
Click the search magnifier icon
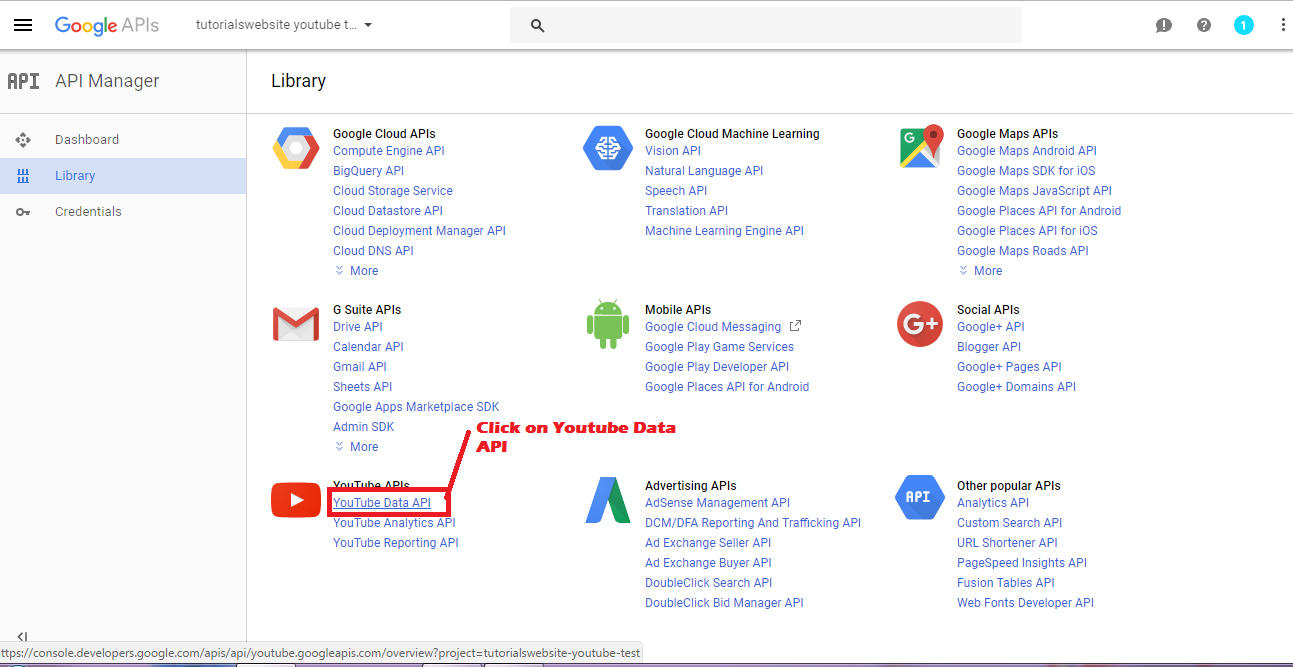click(x=537, y=26)
